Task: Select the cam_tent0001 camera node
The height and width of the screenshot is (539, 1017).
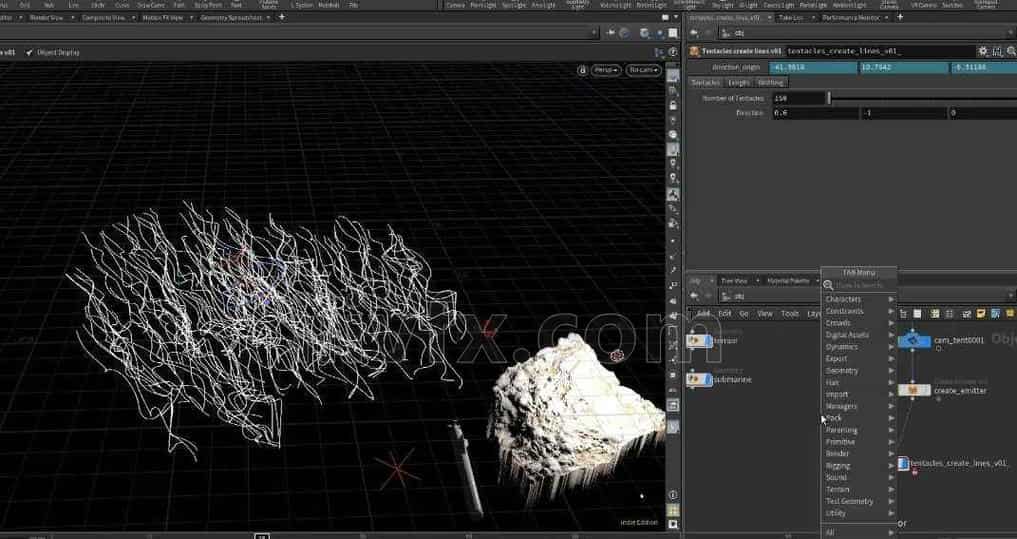Action: coord(914,340)
